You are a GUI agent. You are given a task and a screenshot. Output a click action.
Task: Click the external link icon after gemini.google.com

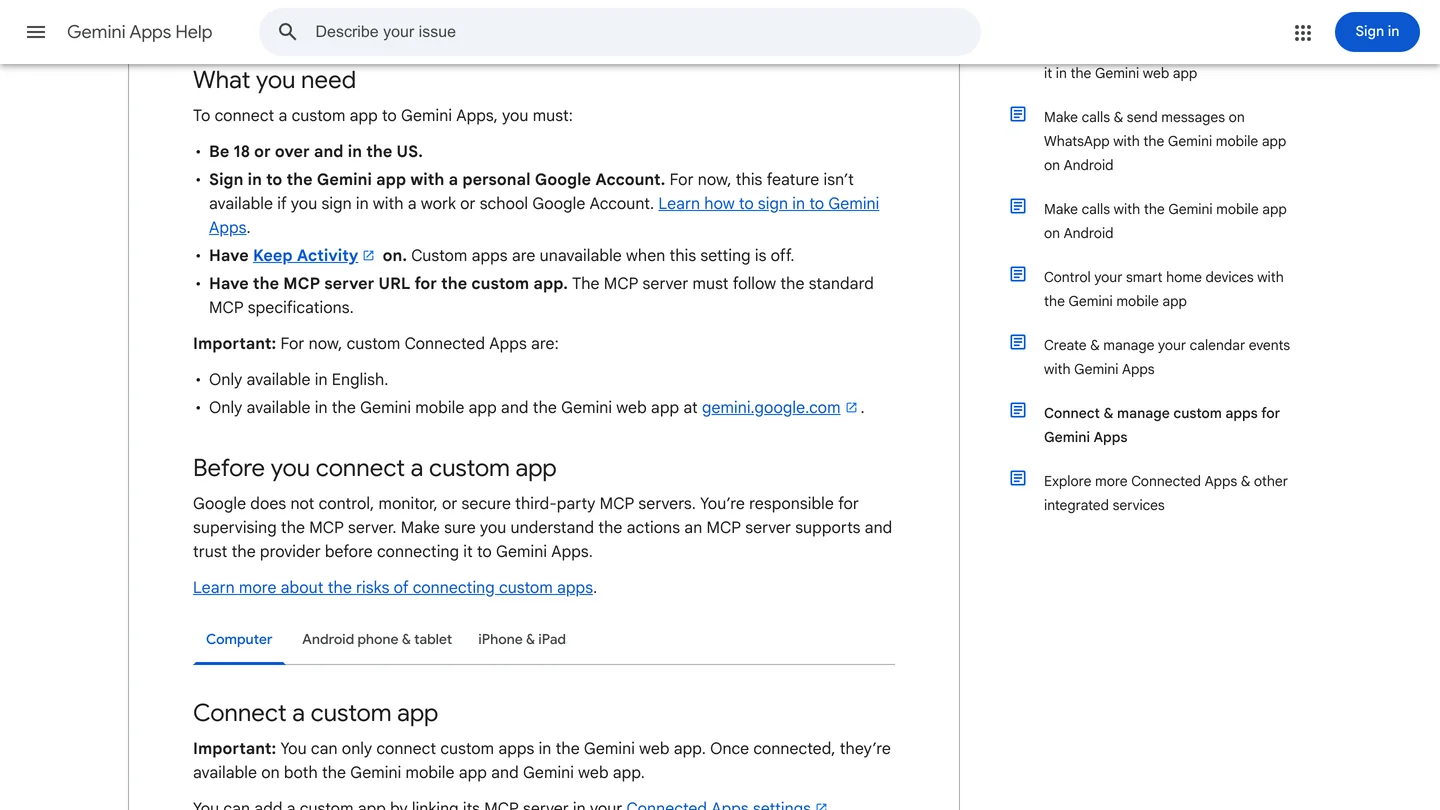point(852,407)
